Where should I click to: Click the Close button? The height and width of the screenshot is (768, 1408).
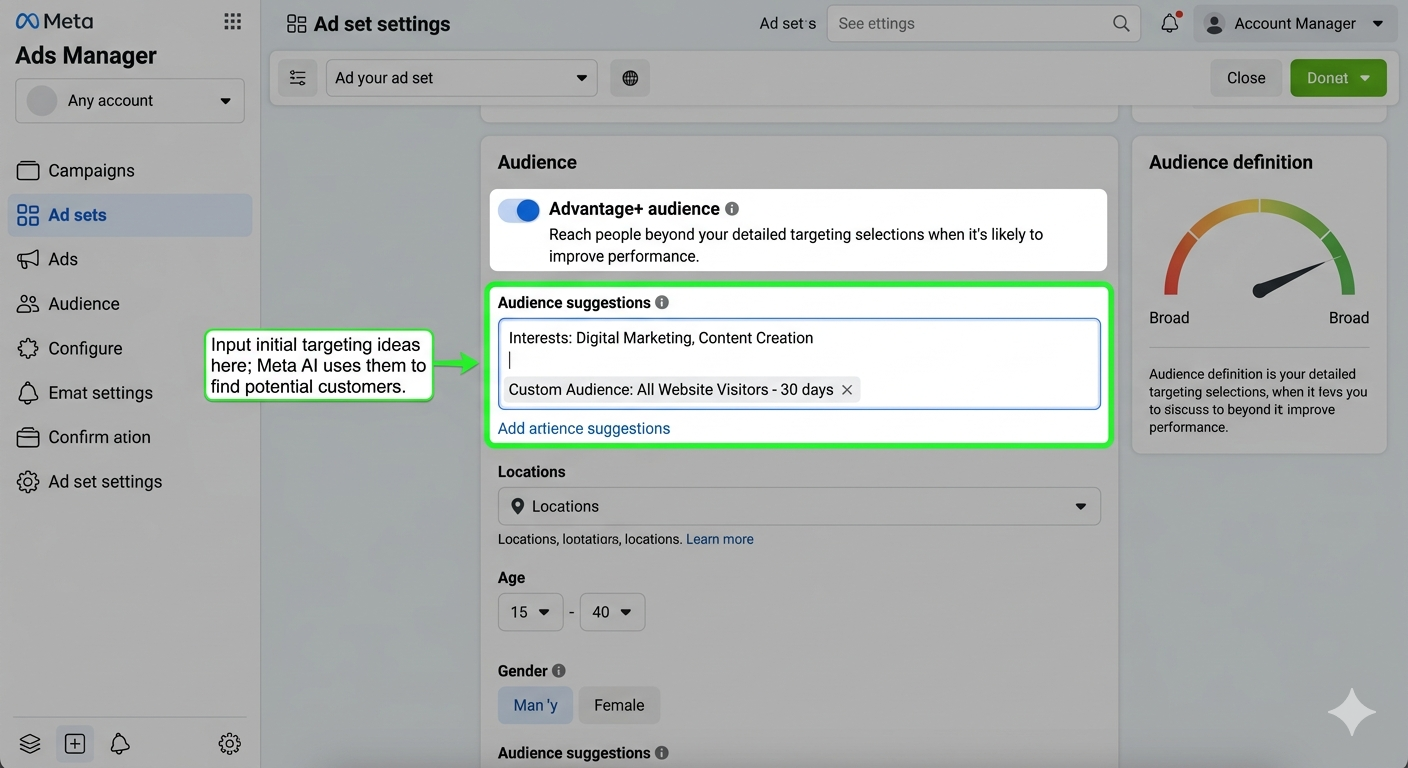pos(1246,78)
